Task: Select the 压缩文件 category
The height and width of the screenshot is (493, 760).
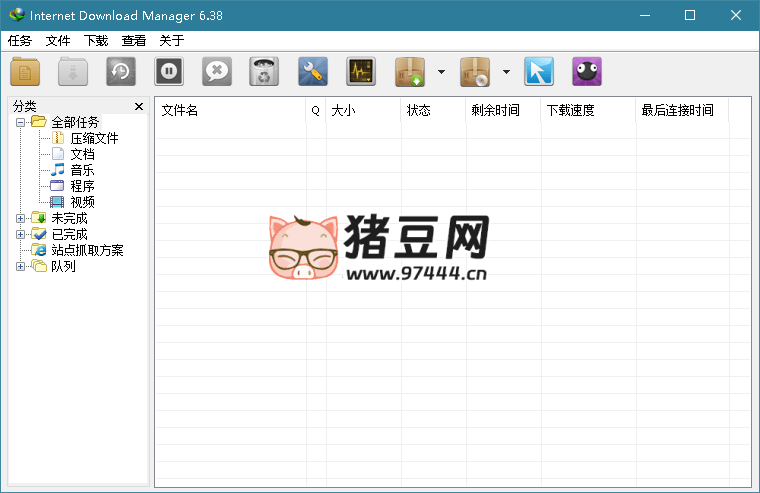Action: 94,138
